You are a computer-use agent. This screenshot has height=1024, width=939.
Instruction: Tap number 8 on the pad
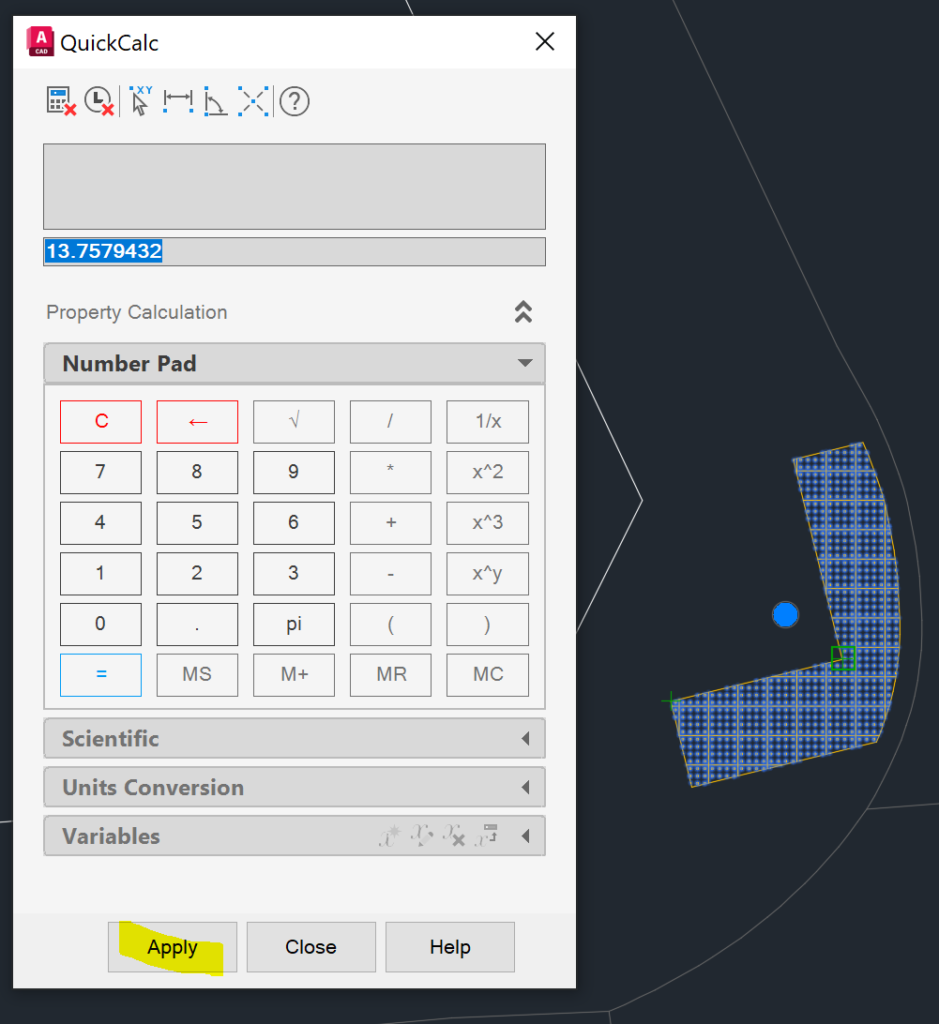click(197, 472)
